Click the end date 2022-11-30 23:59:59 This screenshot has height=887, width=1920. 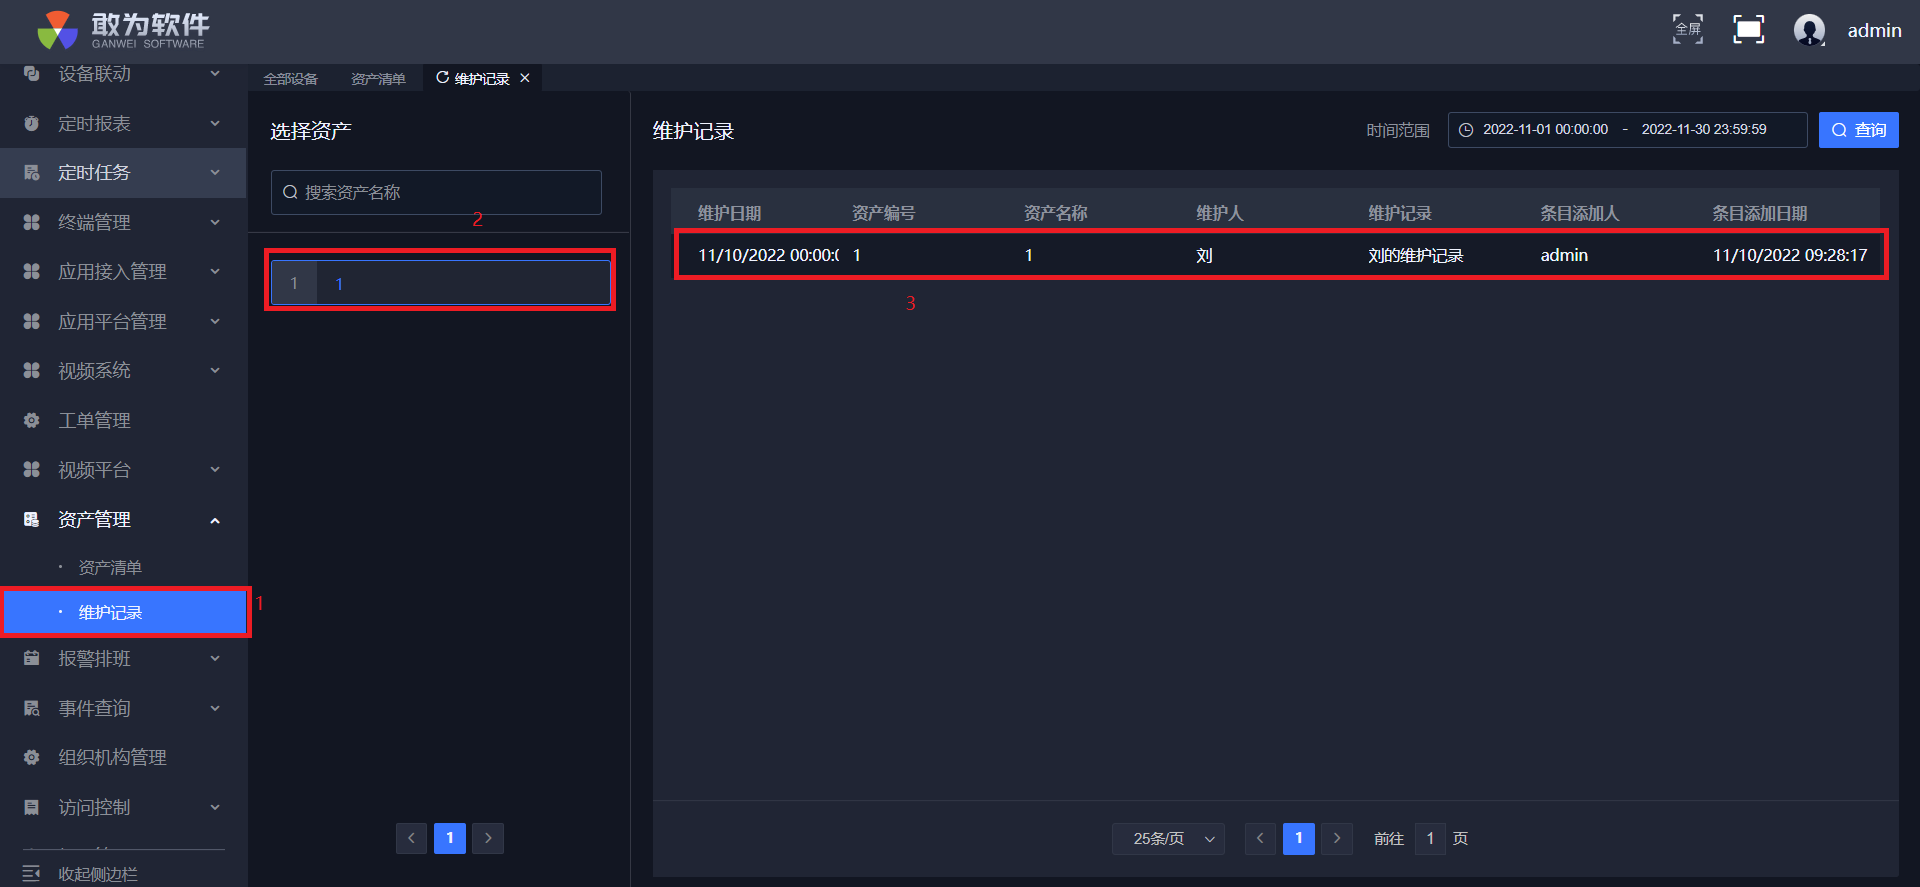(x=1704, y=130)
